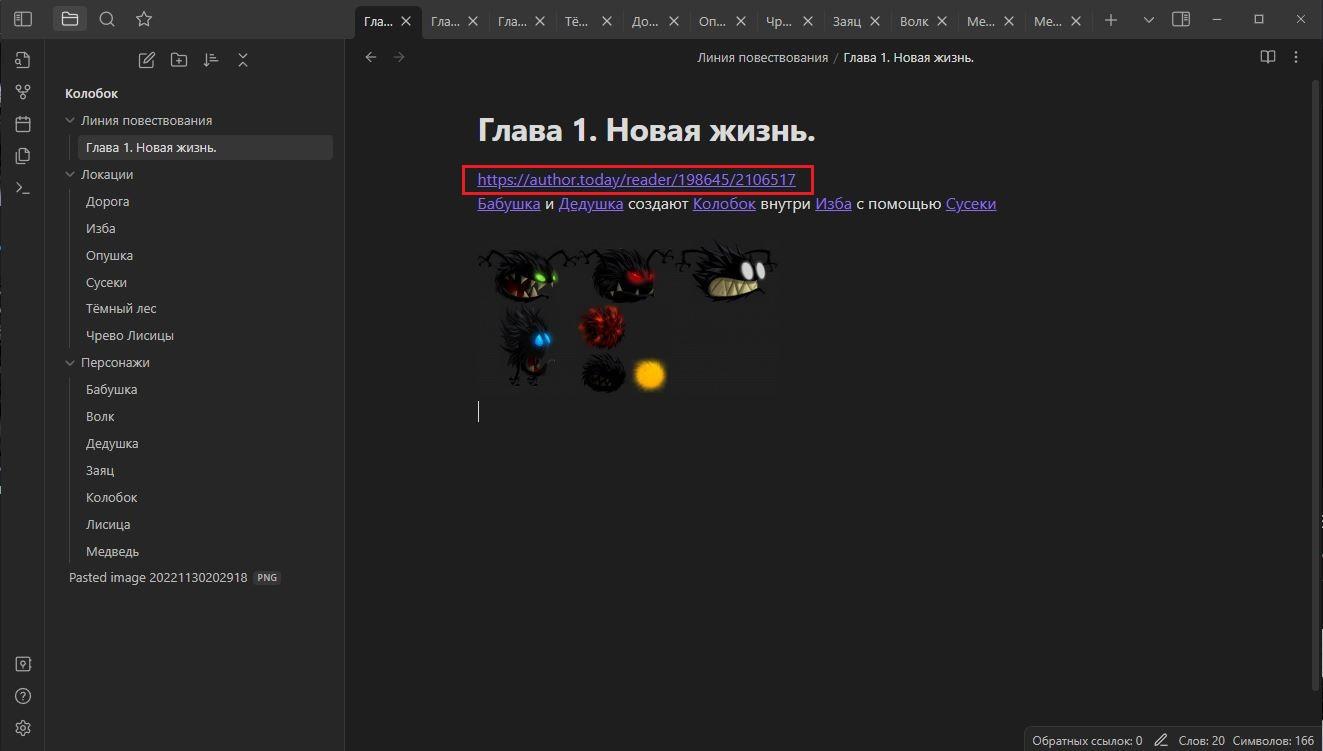This screenshot has width=1323, height=751.
Task: Change file sort order
Action: (x=211, y=60)
